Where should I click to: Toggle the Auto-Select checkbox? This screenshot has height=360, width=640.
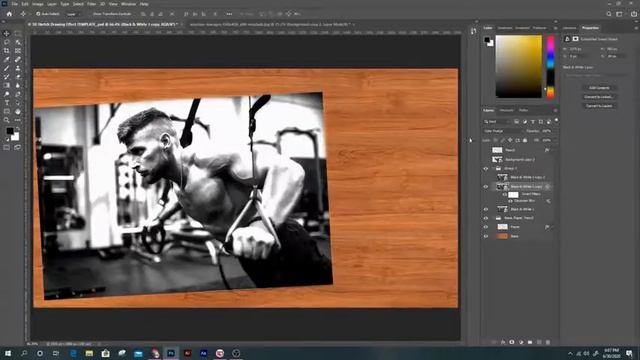[x=38, y=14]
